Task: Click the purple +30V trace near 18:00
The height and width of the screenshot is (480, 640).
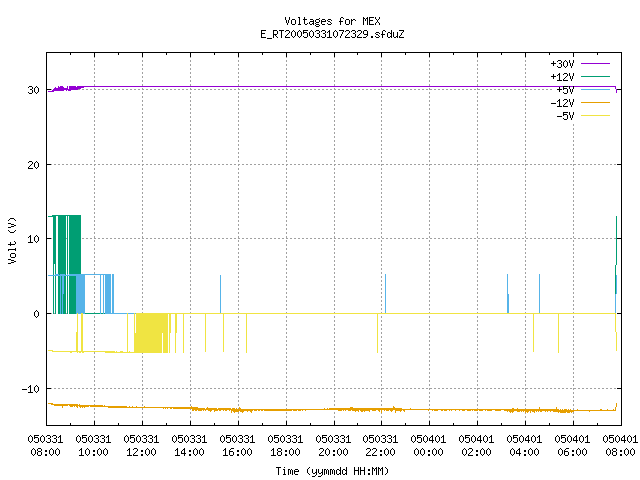Action: pyautogui.click(x=286, y=87)
